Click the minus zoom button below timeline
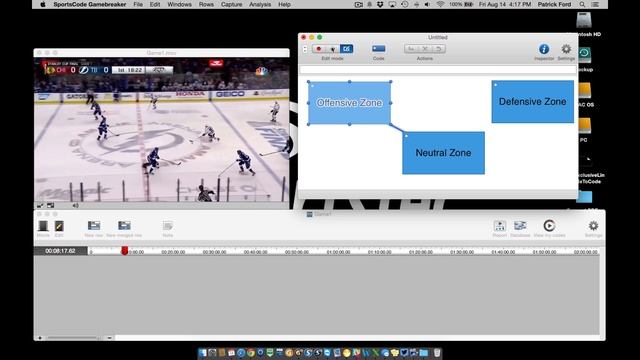This screenshot has width=640, height=360. click(109, 338)
